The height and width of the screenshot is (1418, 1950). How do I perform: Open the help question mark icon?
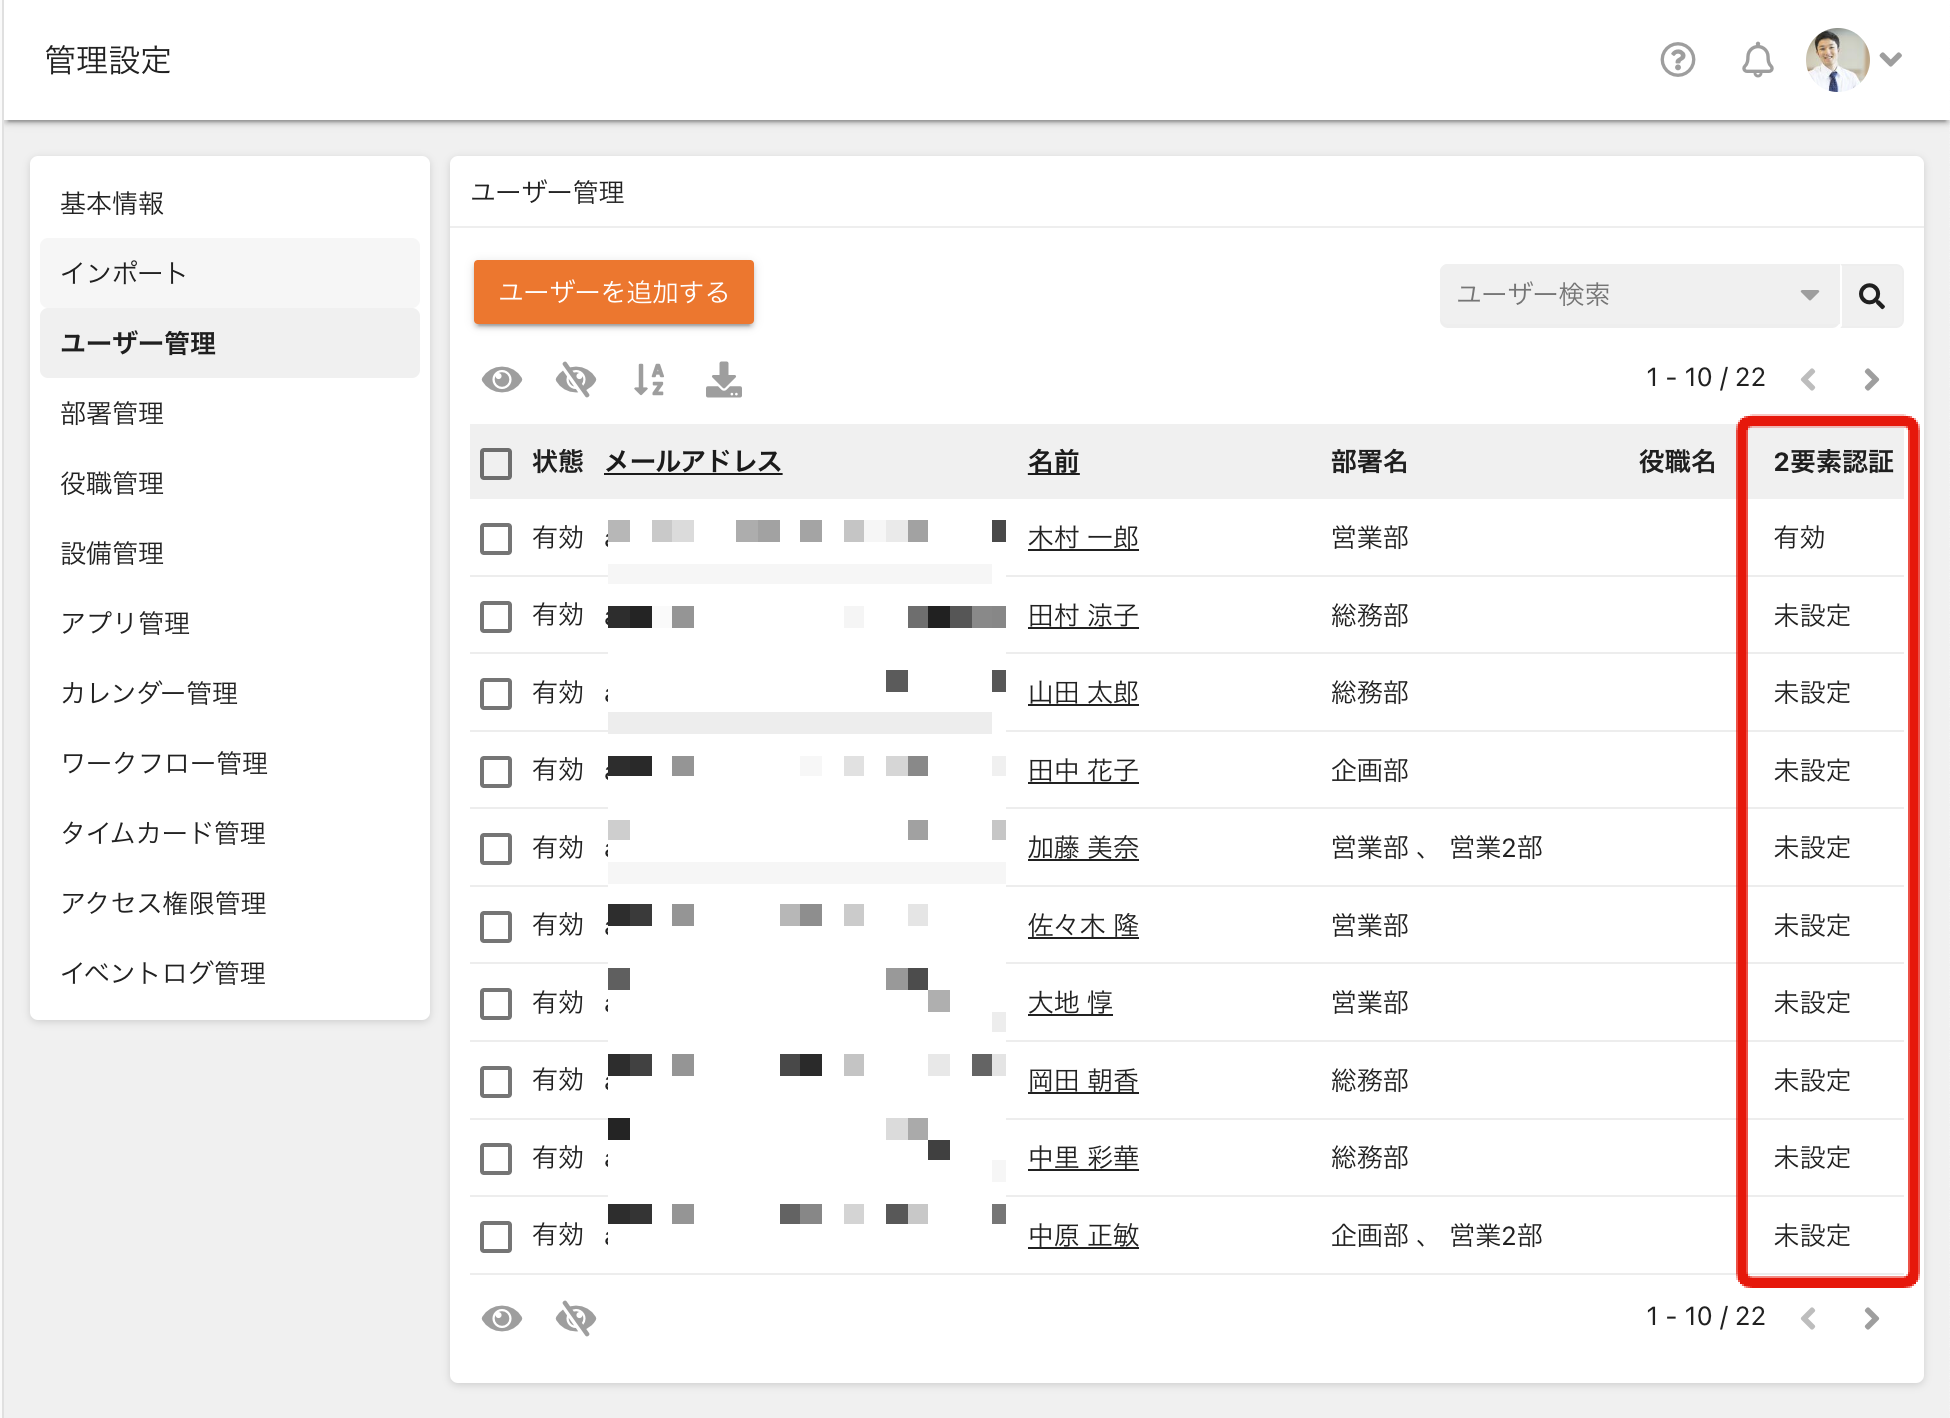click(1677, 60)
